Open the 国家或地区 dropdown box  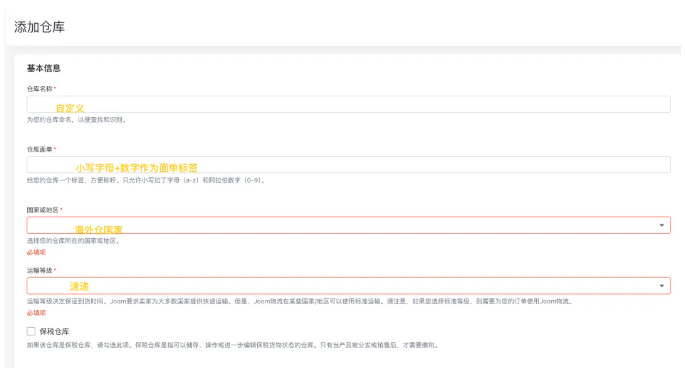[348, 225]
